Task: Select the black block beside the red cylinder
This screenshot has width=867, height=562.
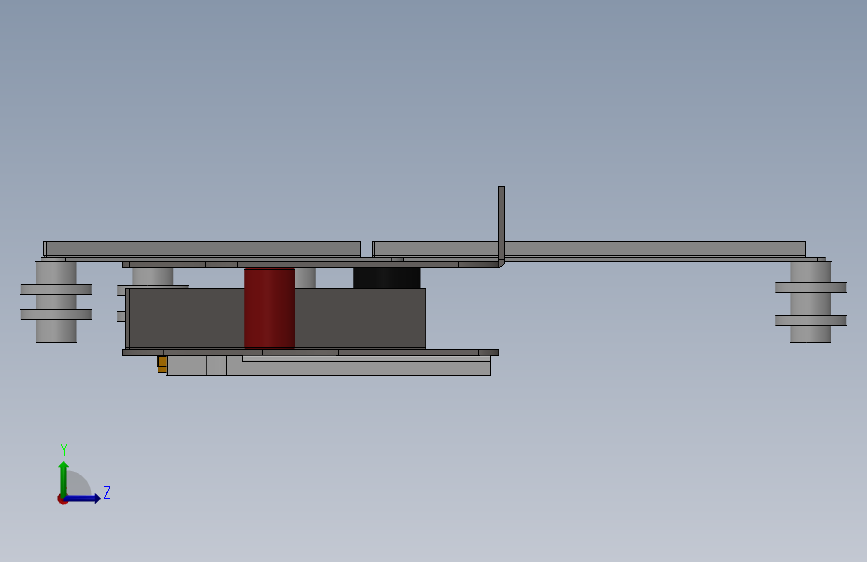Action: click(387, 278)
